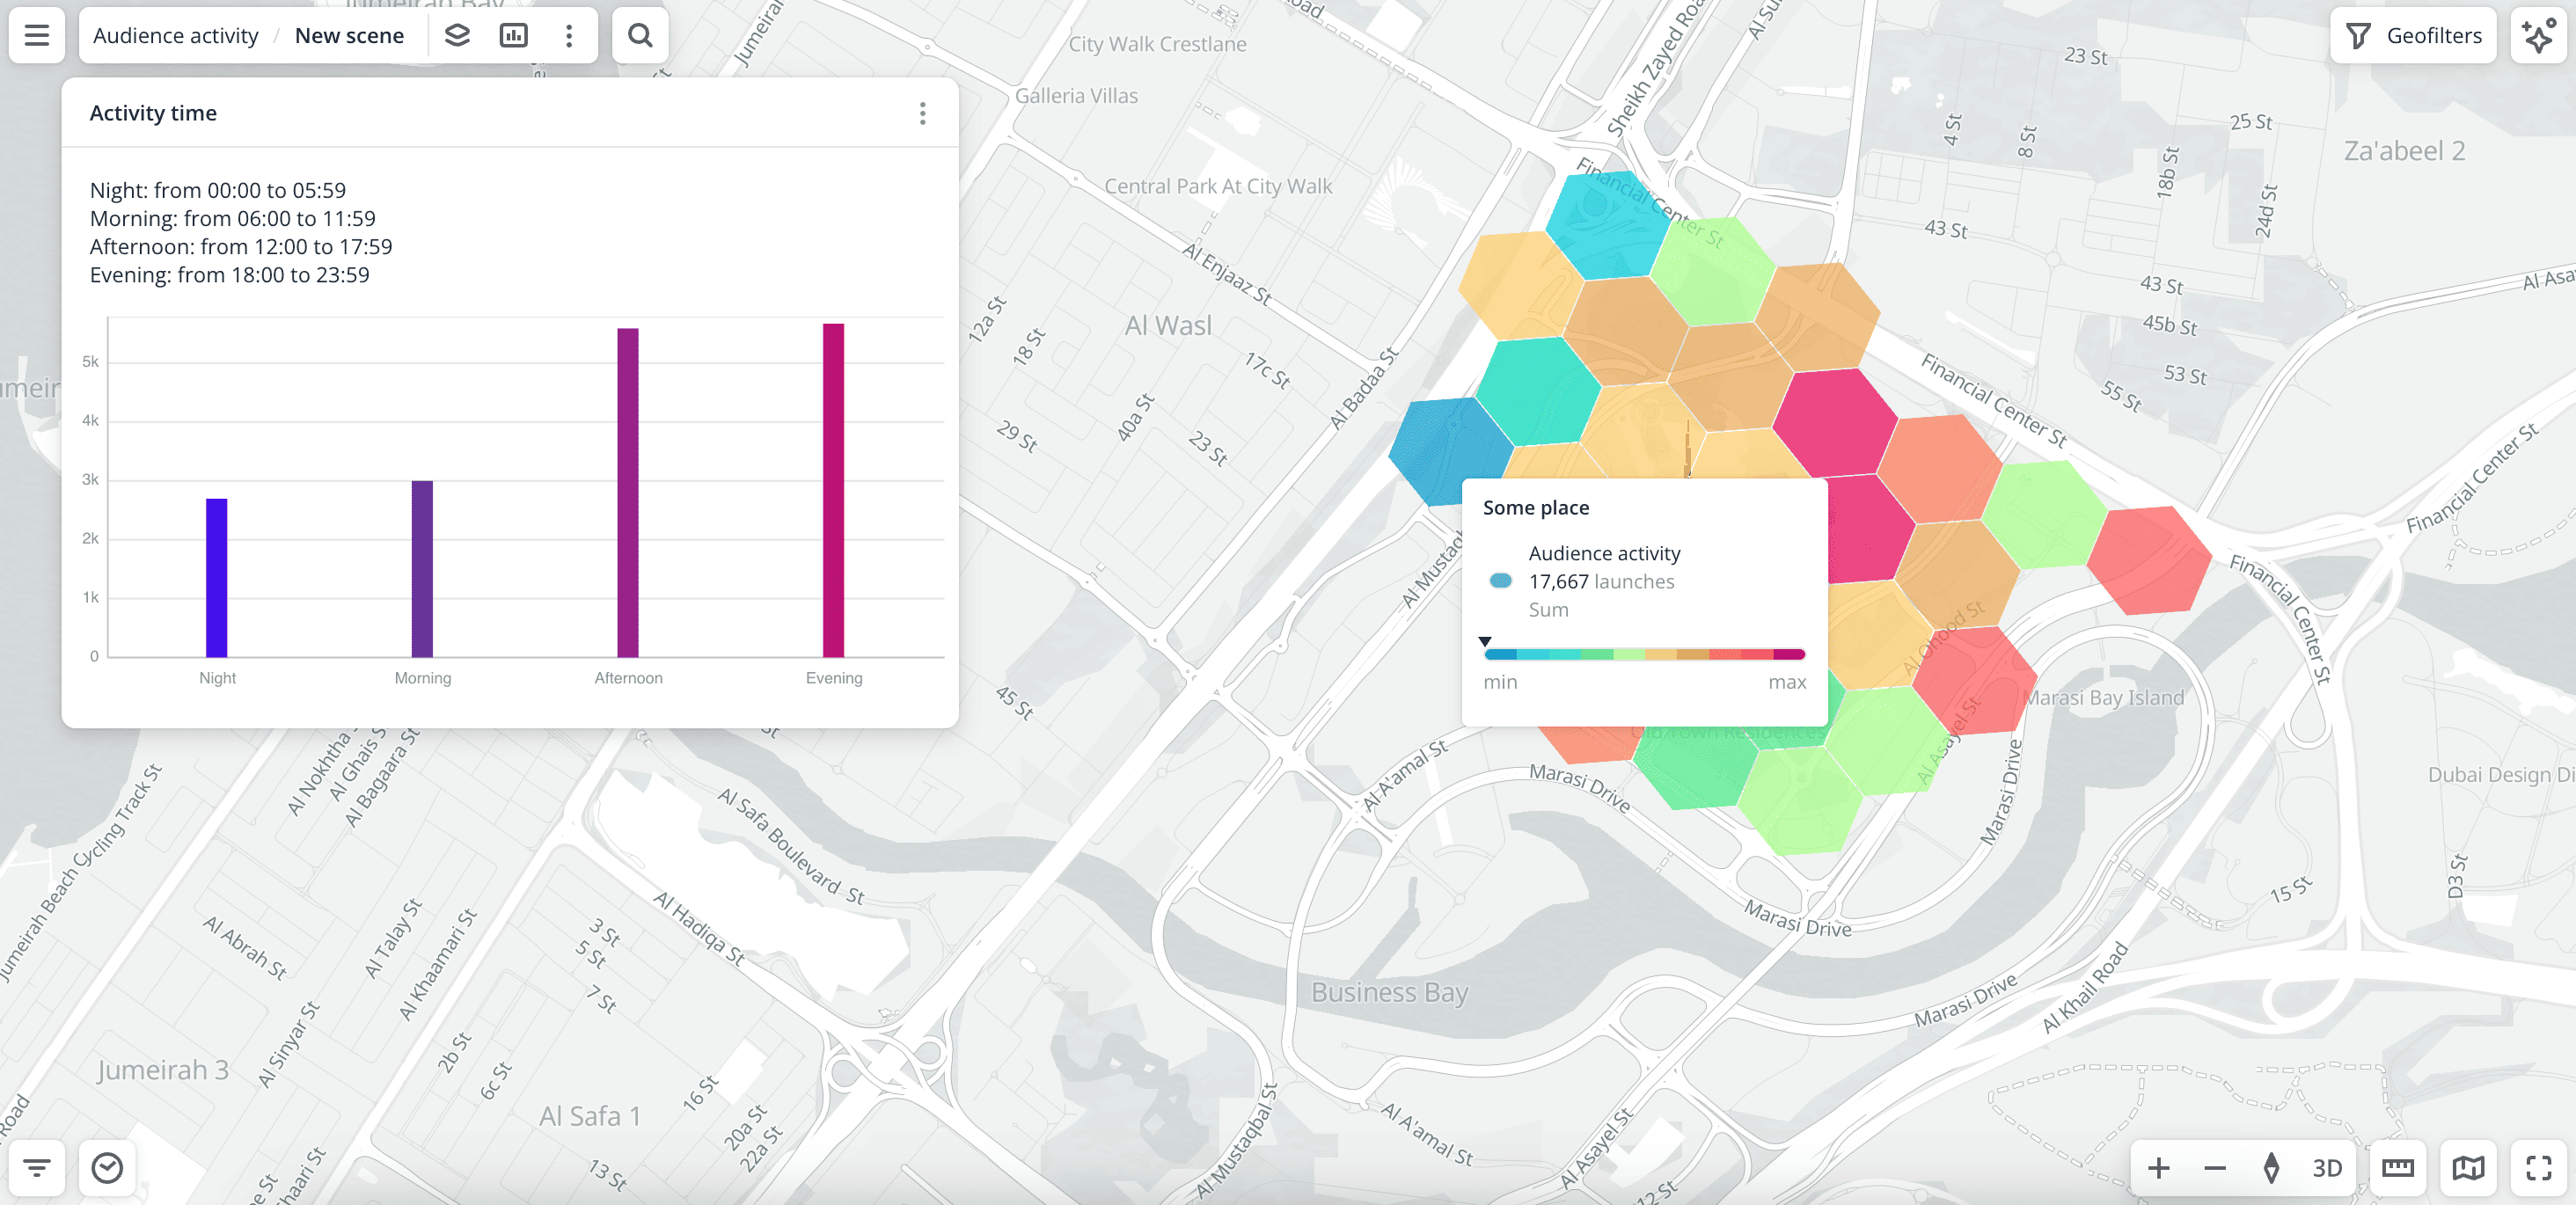
Task: Reset map orientation with the compass icon
Action: point(2269,1168)
